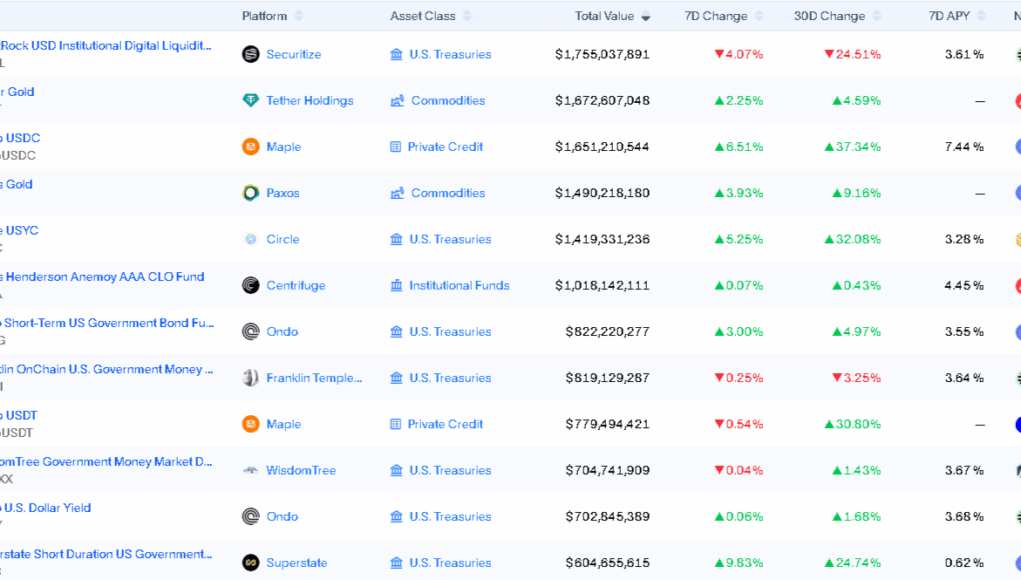Viewport: 1021px width, 580px height.
Task: Open the Henderson Anemoy AAA CLO Fund link
Action: 105,277
